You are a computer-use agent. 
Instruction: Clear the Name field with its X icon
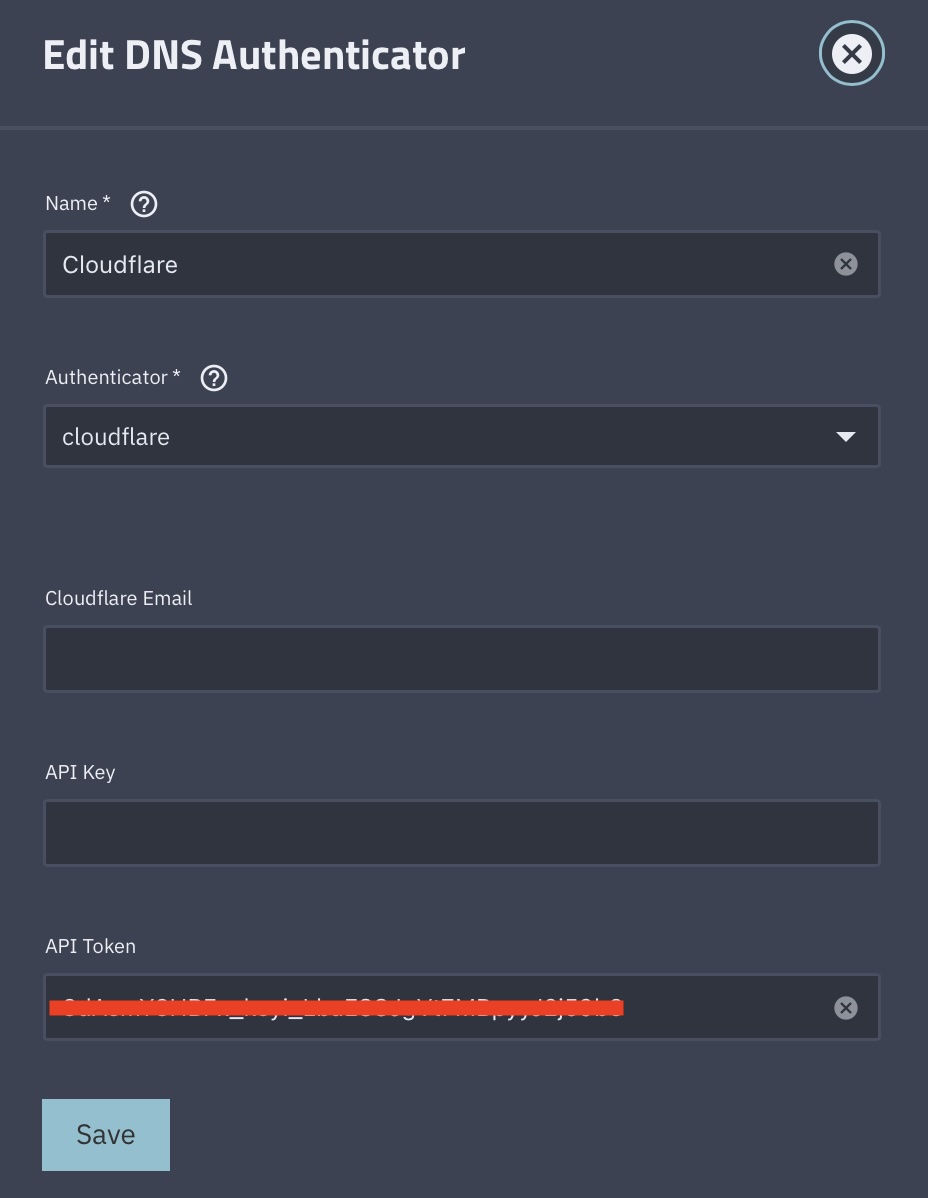coord(846,264)
